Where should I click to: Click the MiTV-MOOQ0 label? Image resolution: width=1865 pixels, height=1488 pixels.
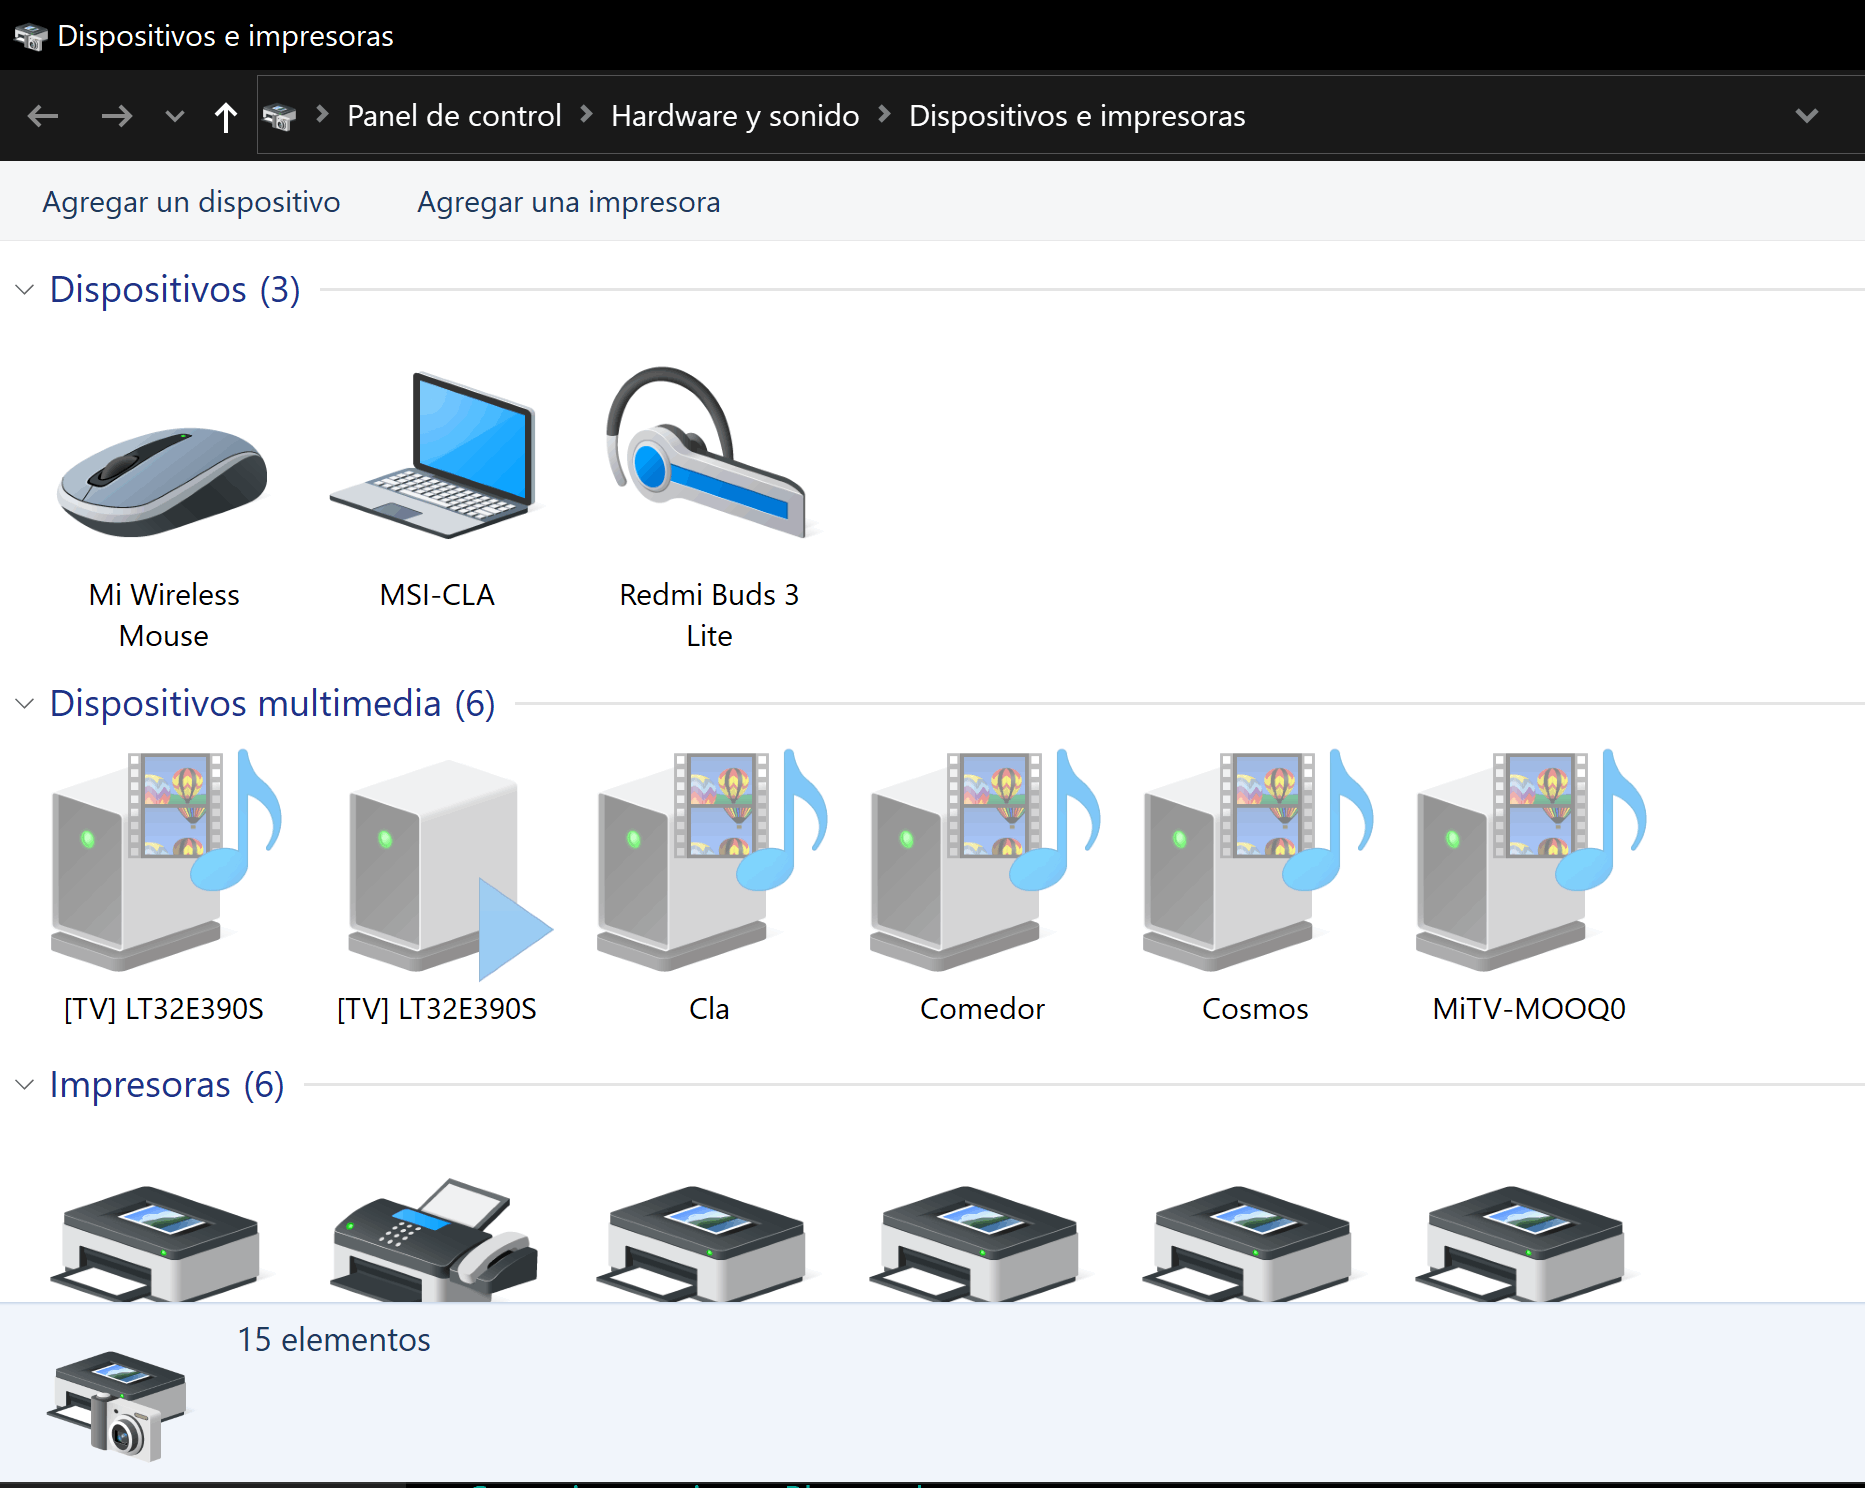pos(1529,1009)
